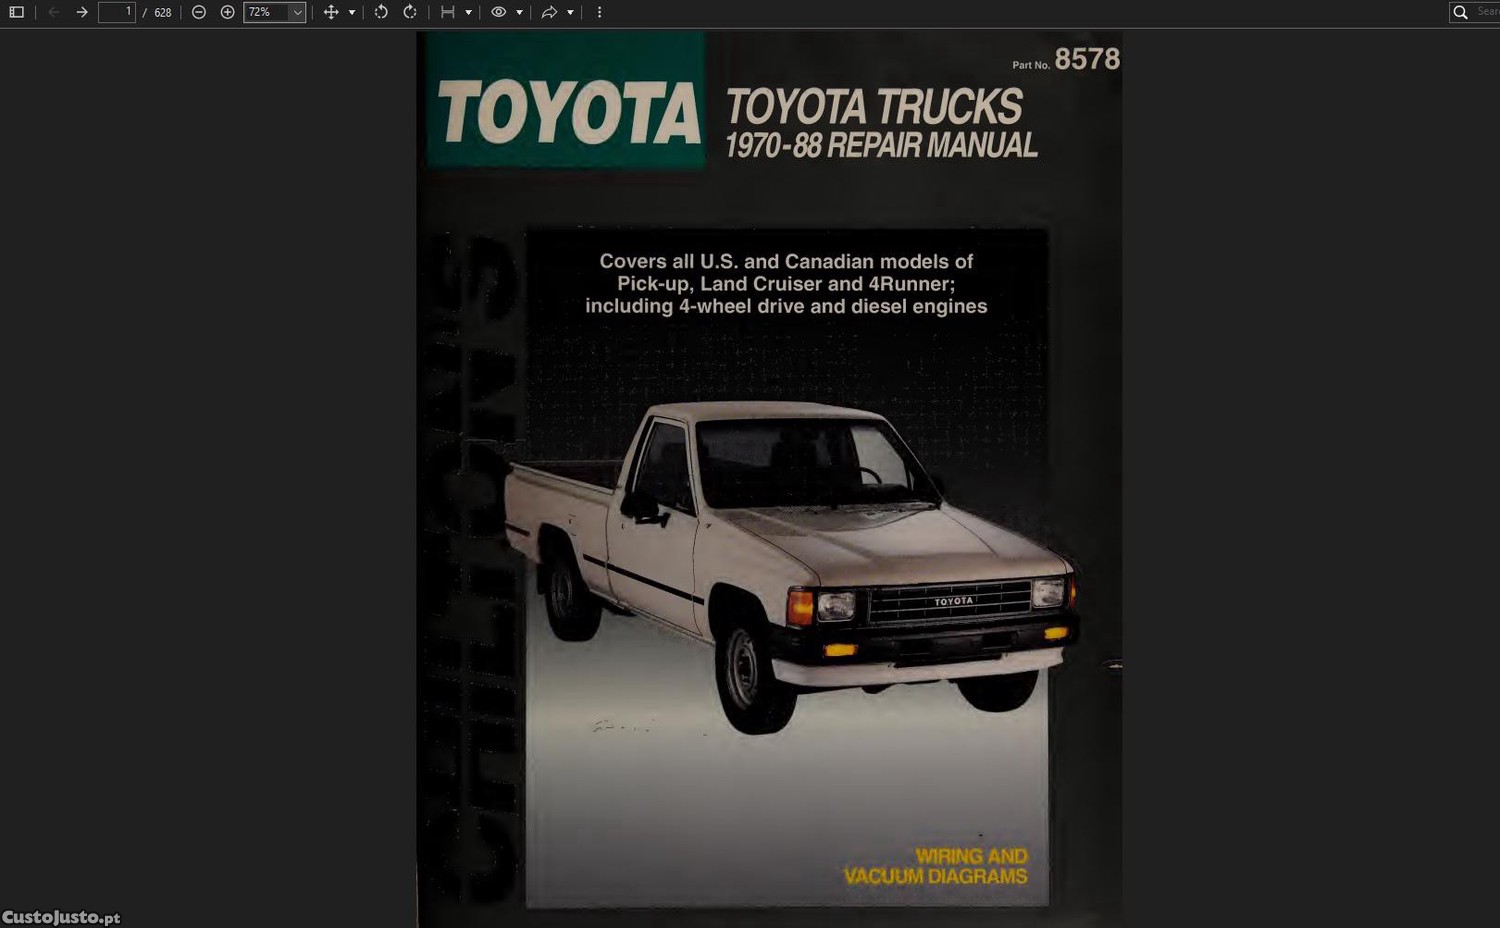
Task: Click the page number input field
Action: coord(116,12)
